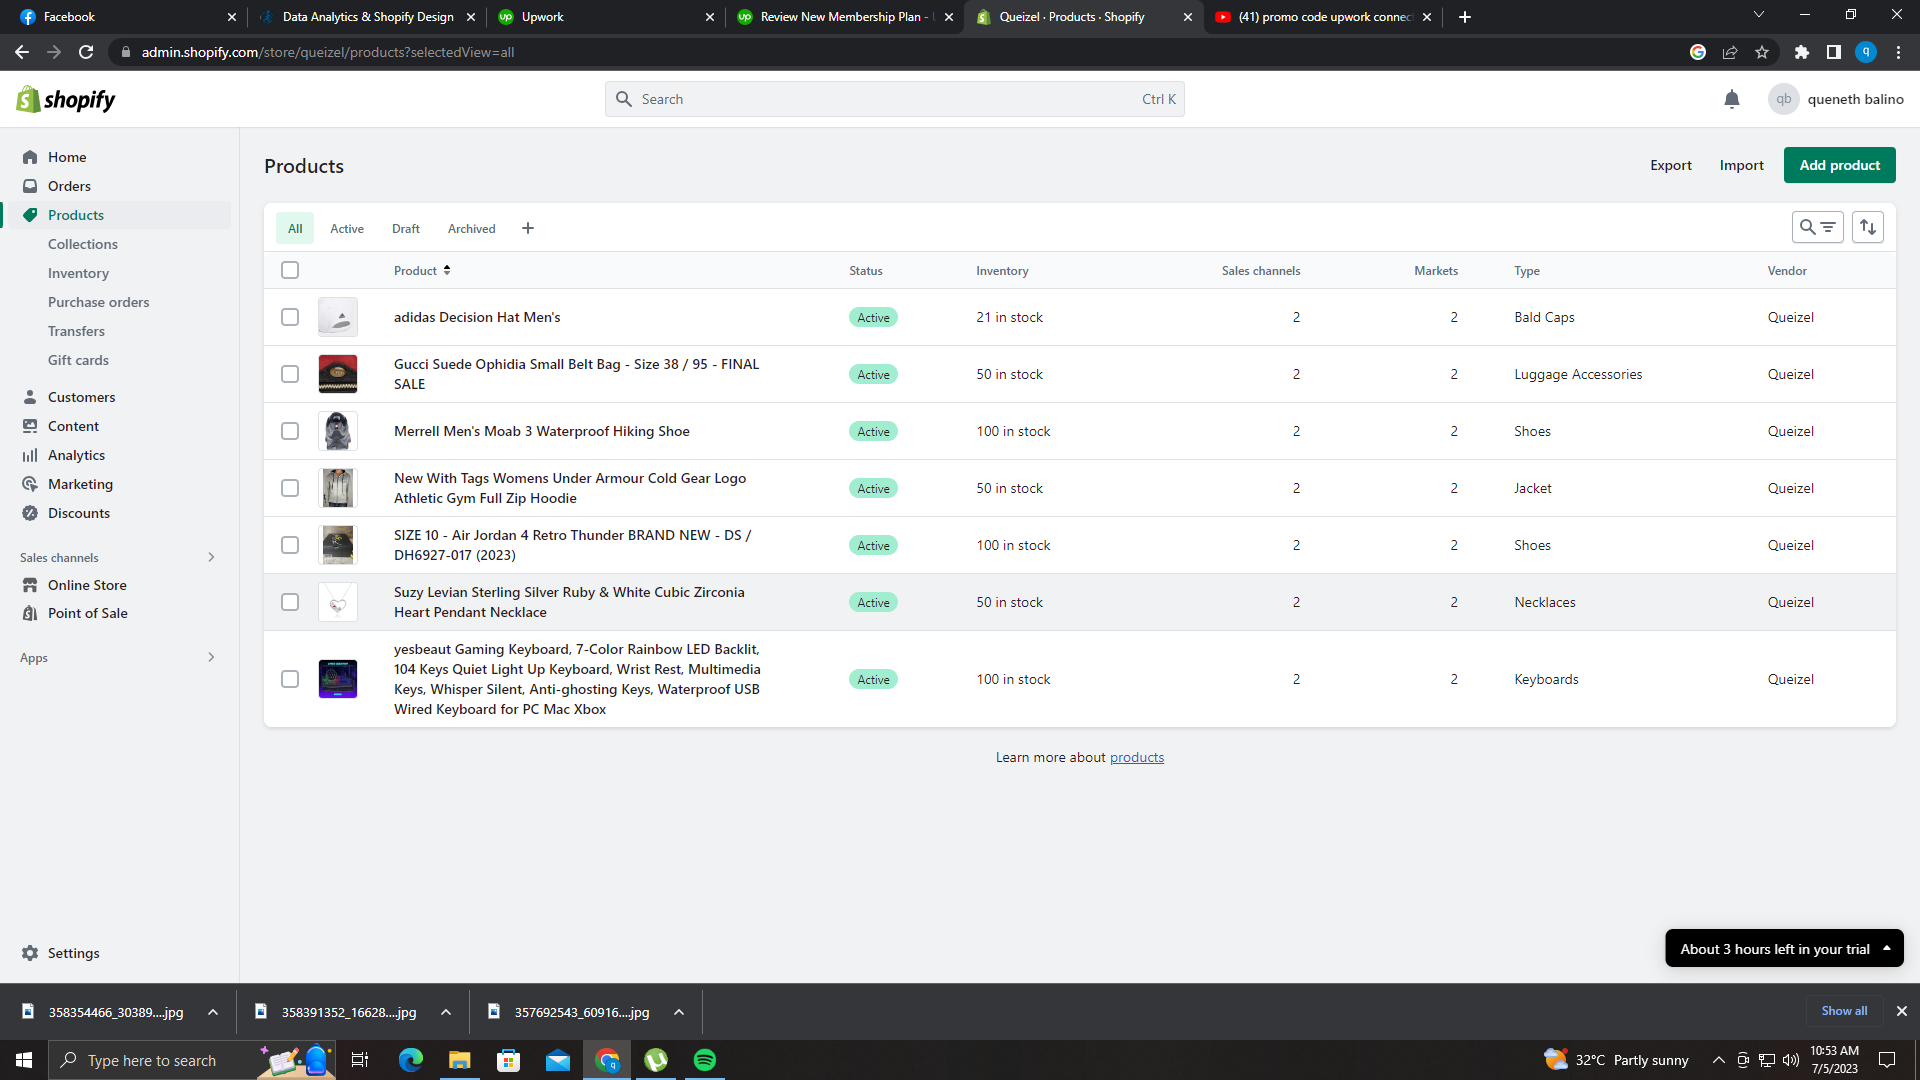
Task: Switch to the Draft products tab
Action: pyautogui.click(x=405, y=228)
